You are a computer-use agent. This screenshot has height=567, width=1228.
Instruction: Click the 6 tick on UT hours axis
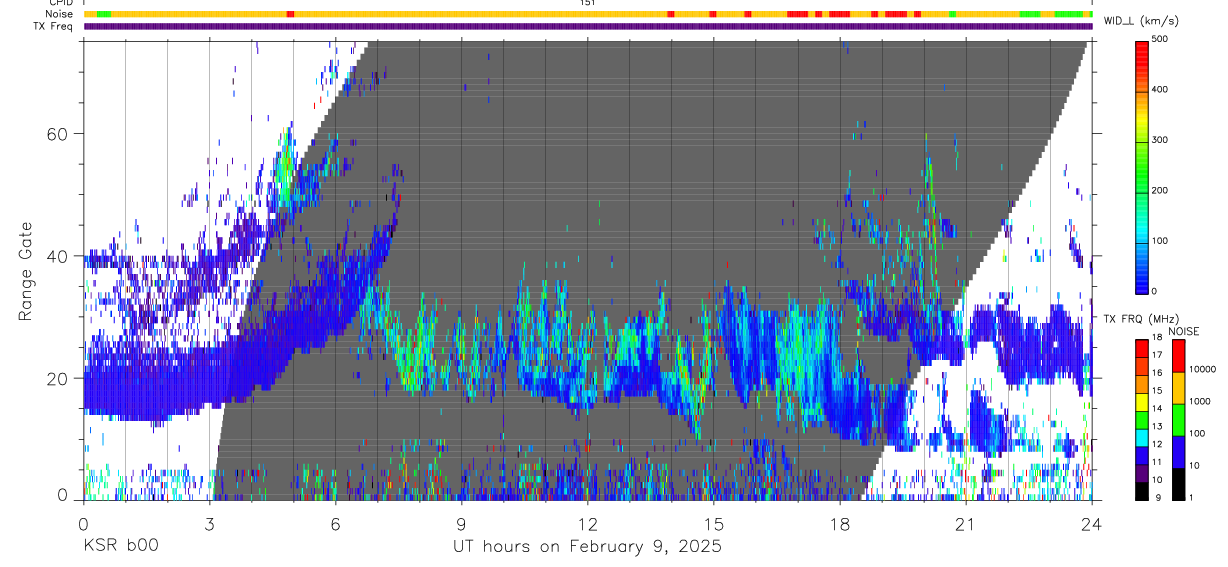tap(335, 523)
